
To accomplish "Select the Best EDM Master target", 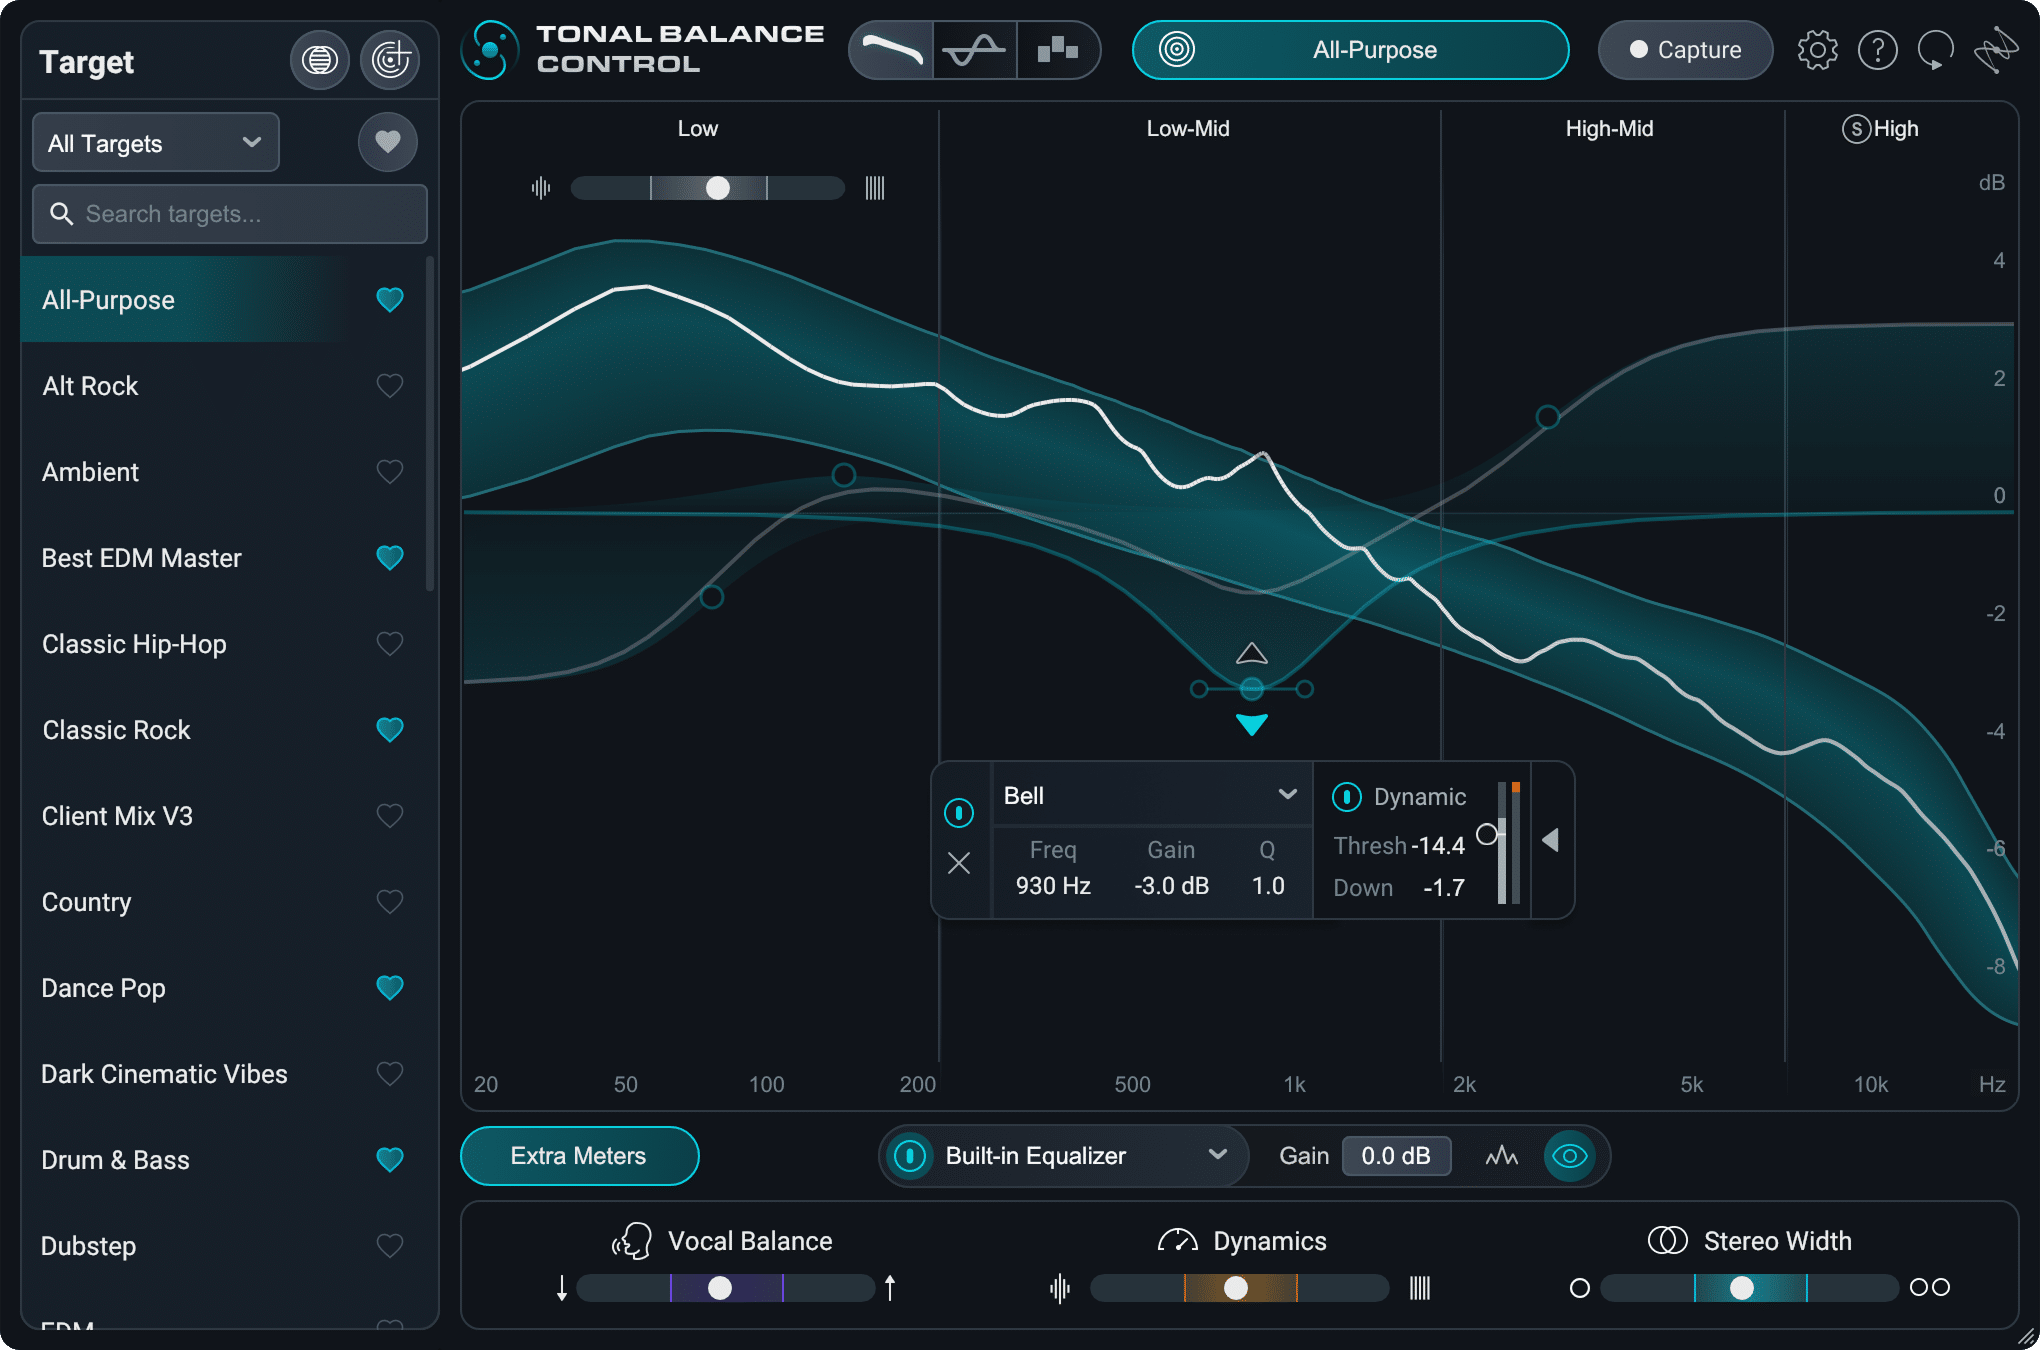I will 141,558.
